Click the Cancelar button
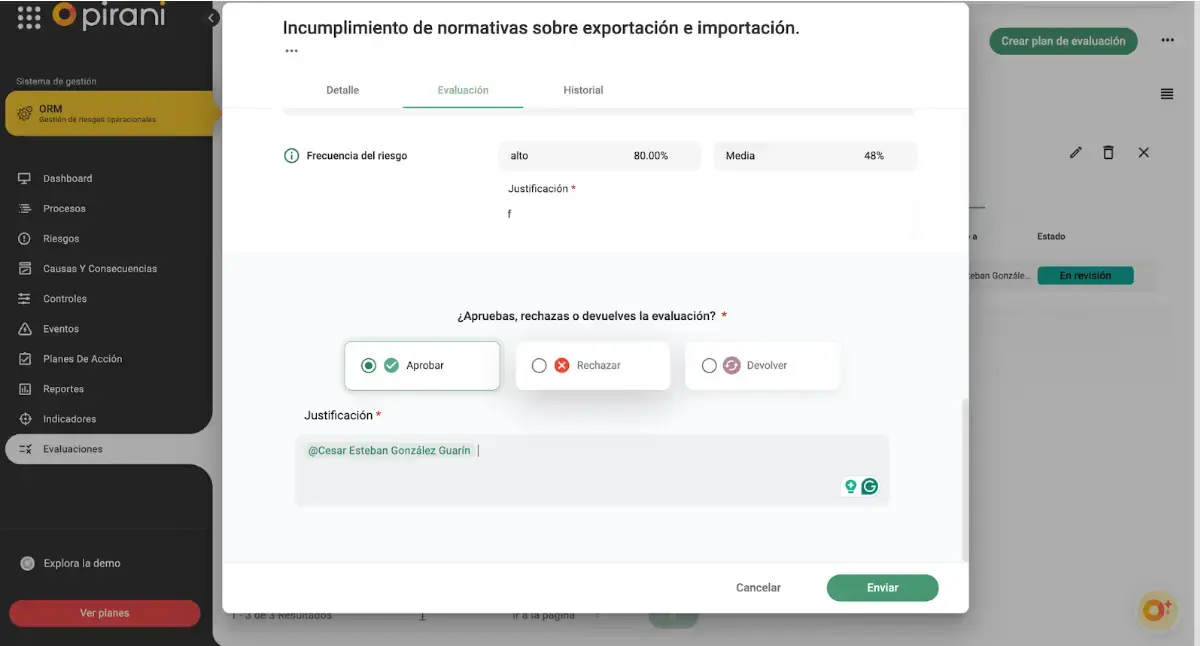The width and height of the screenshot is (1200, 646). (x=758, y=588)
